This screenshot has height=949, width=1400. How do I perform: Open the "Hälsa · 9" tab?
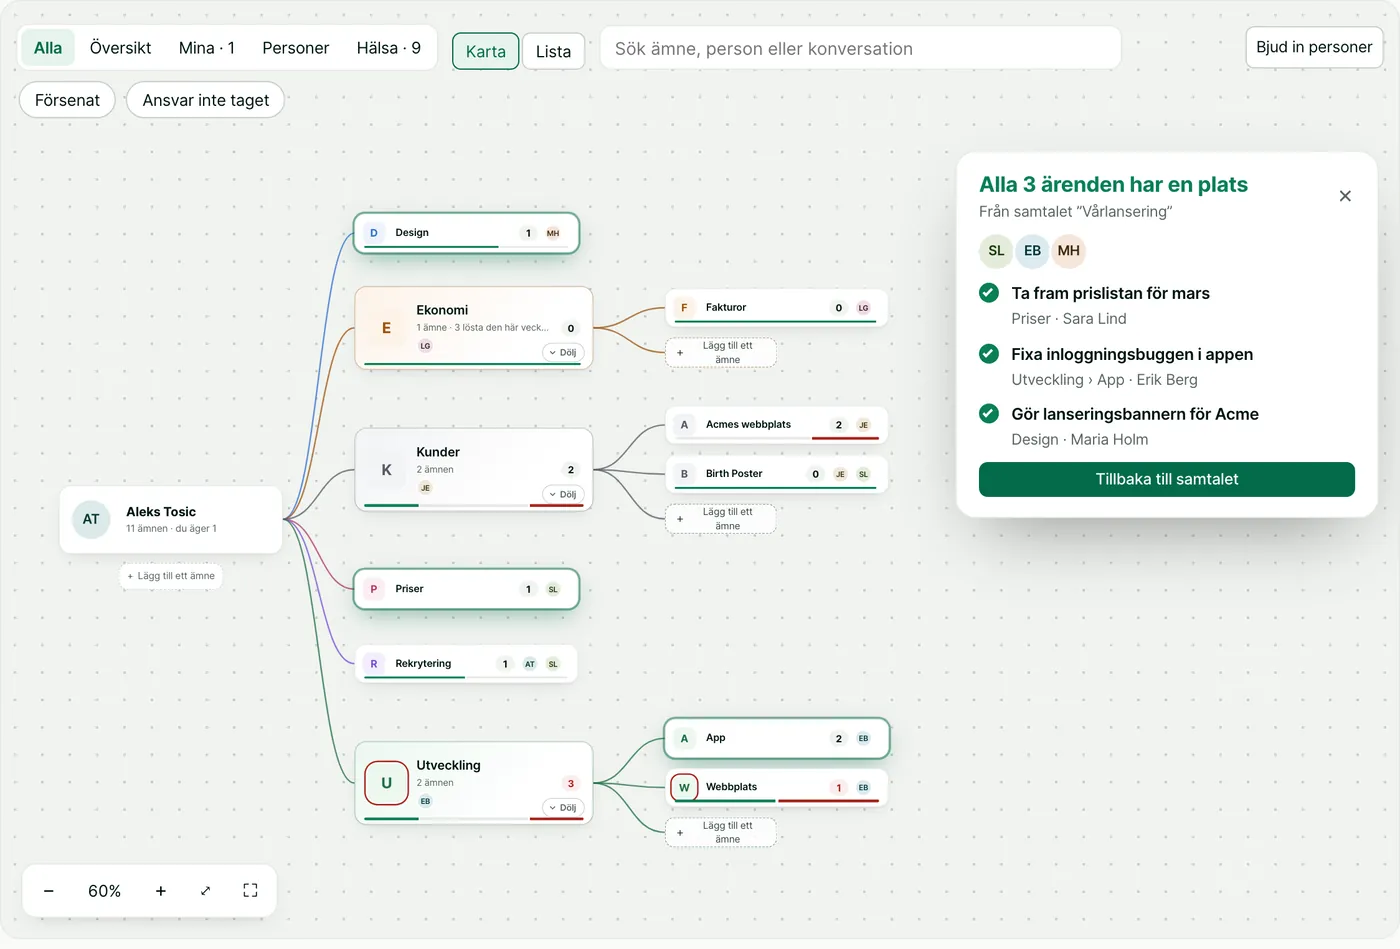[389, 48]
